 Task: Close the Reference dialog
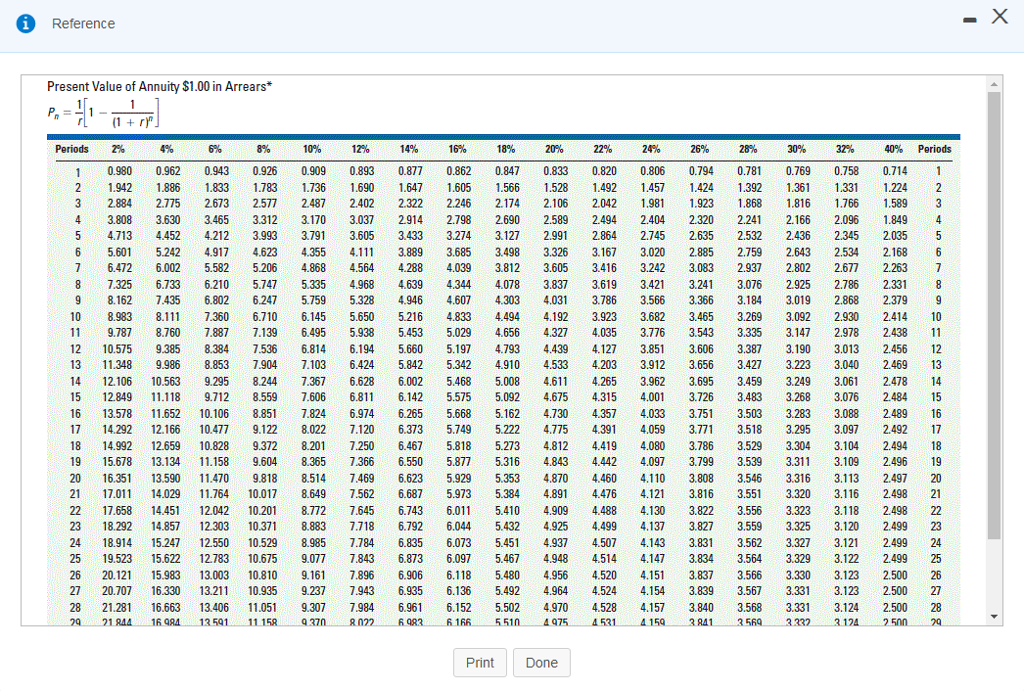point(998,16)
